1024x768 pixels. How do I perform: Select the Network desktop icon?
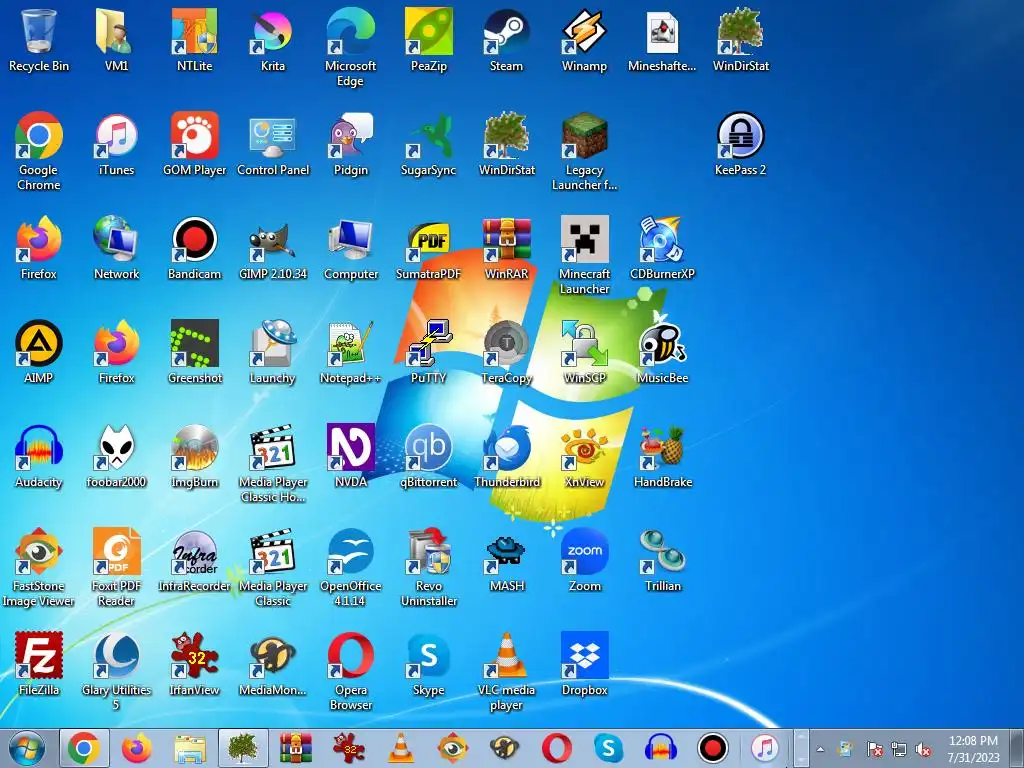coord(116,248)
